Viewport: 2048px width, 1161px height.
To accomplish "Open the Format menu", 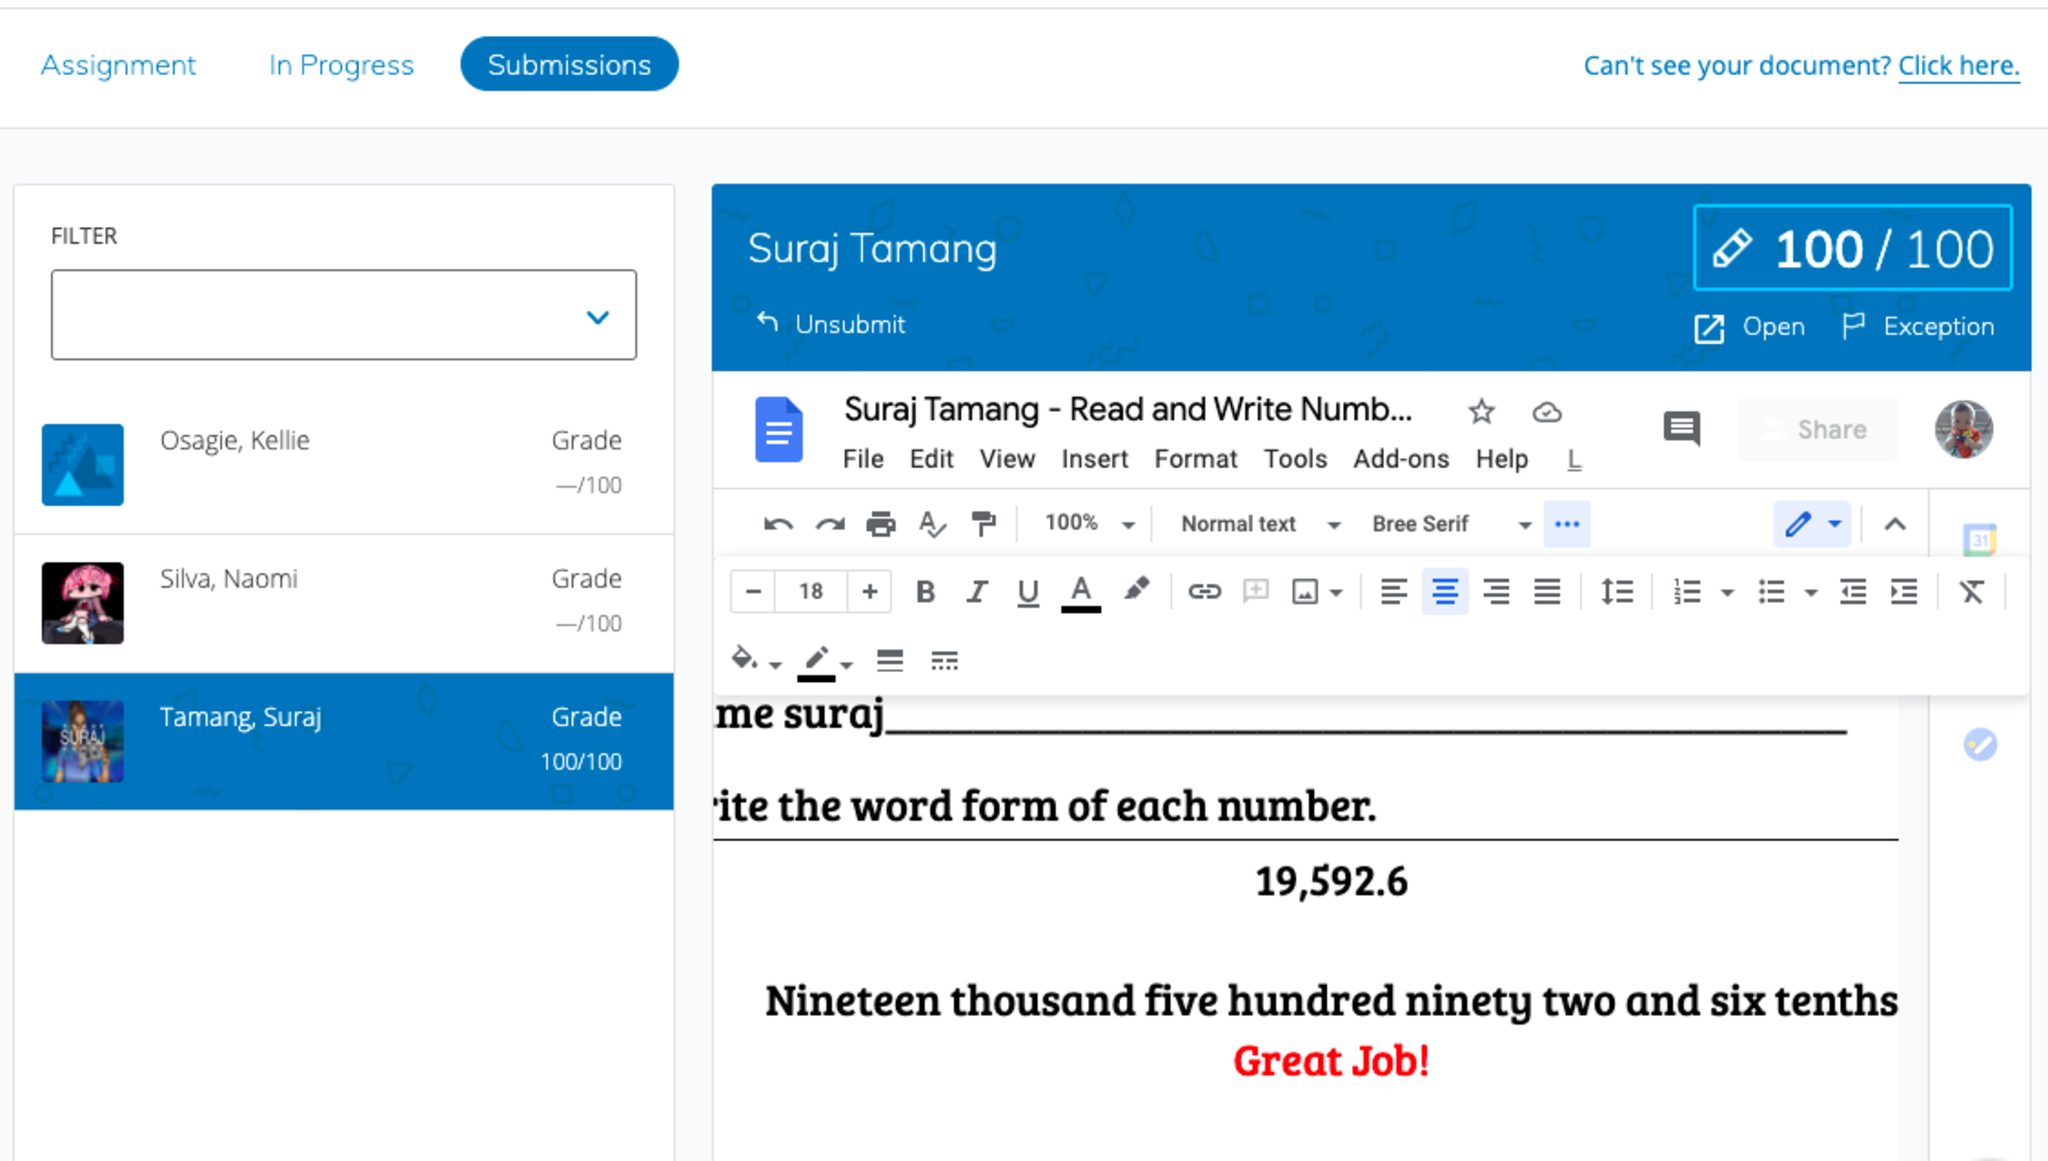I will click(x=1195, y=459).
